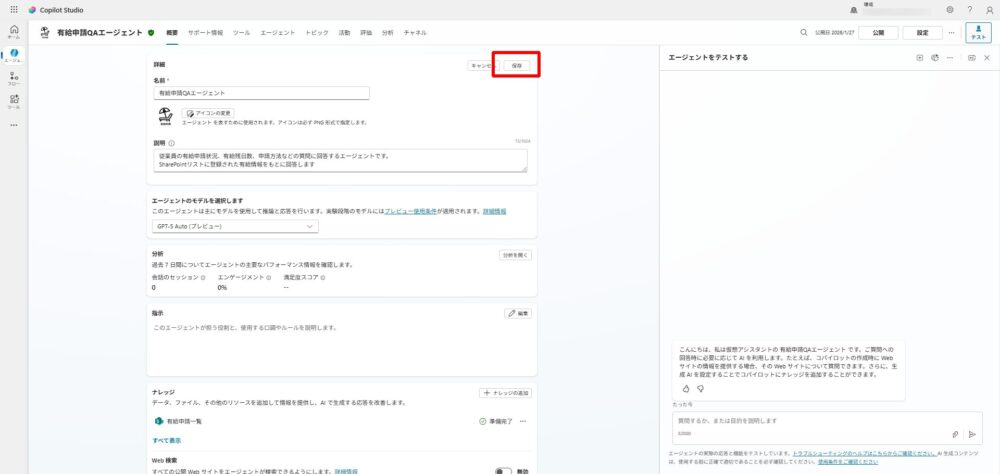Click the すべて表示 link
This screenshot has height=474, width=1000.
166,440
